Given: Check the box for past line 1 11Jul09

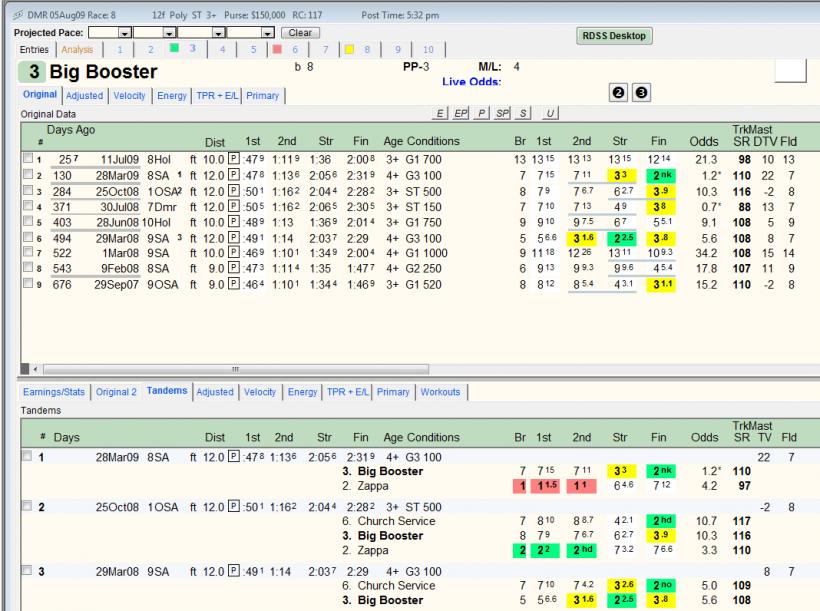Looking at the screenshot, I should tap(28, 157).
